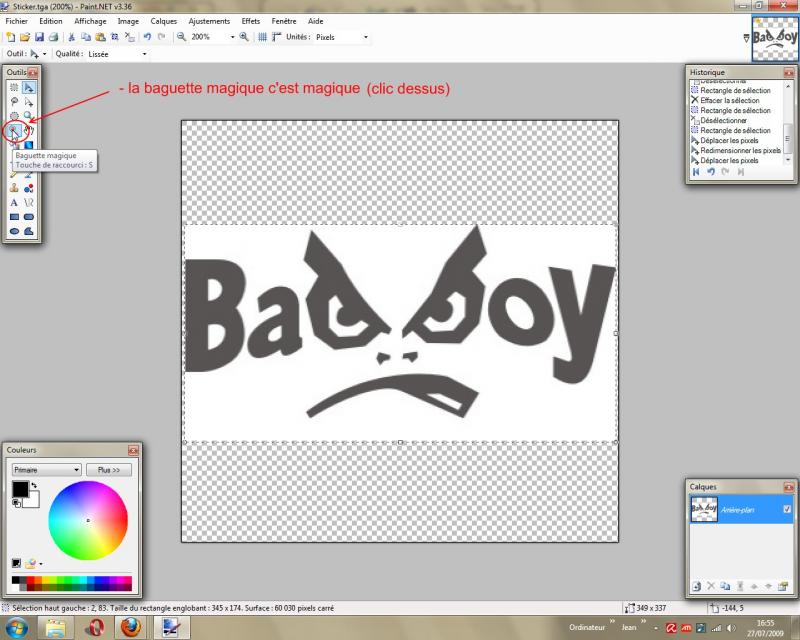Image resolution: width=800 pixels, height=640 pixels.
Task: Select the Rectangle Select tool in Outils
Action: click(x=14, y=88)
